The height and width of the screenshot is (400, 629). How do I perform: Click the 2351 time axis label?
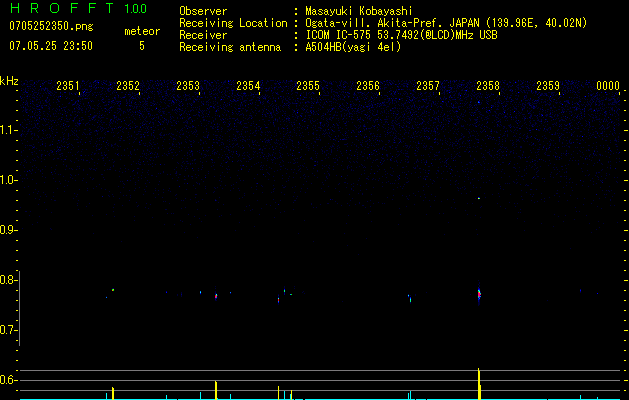point(68,85)
